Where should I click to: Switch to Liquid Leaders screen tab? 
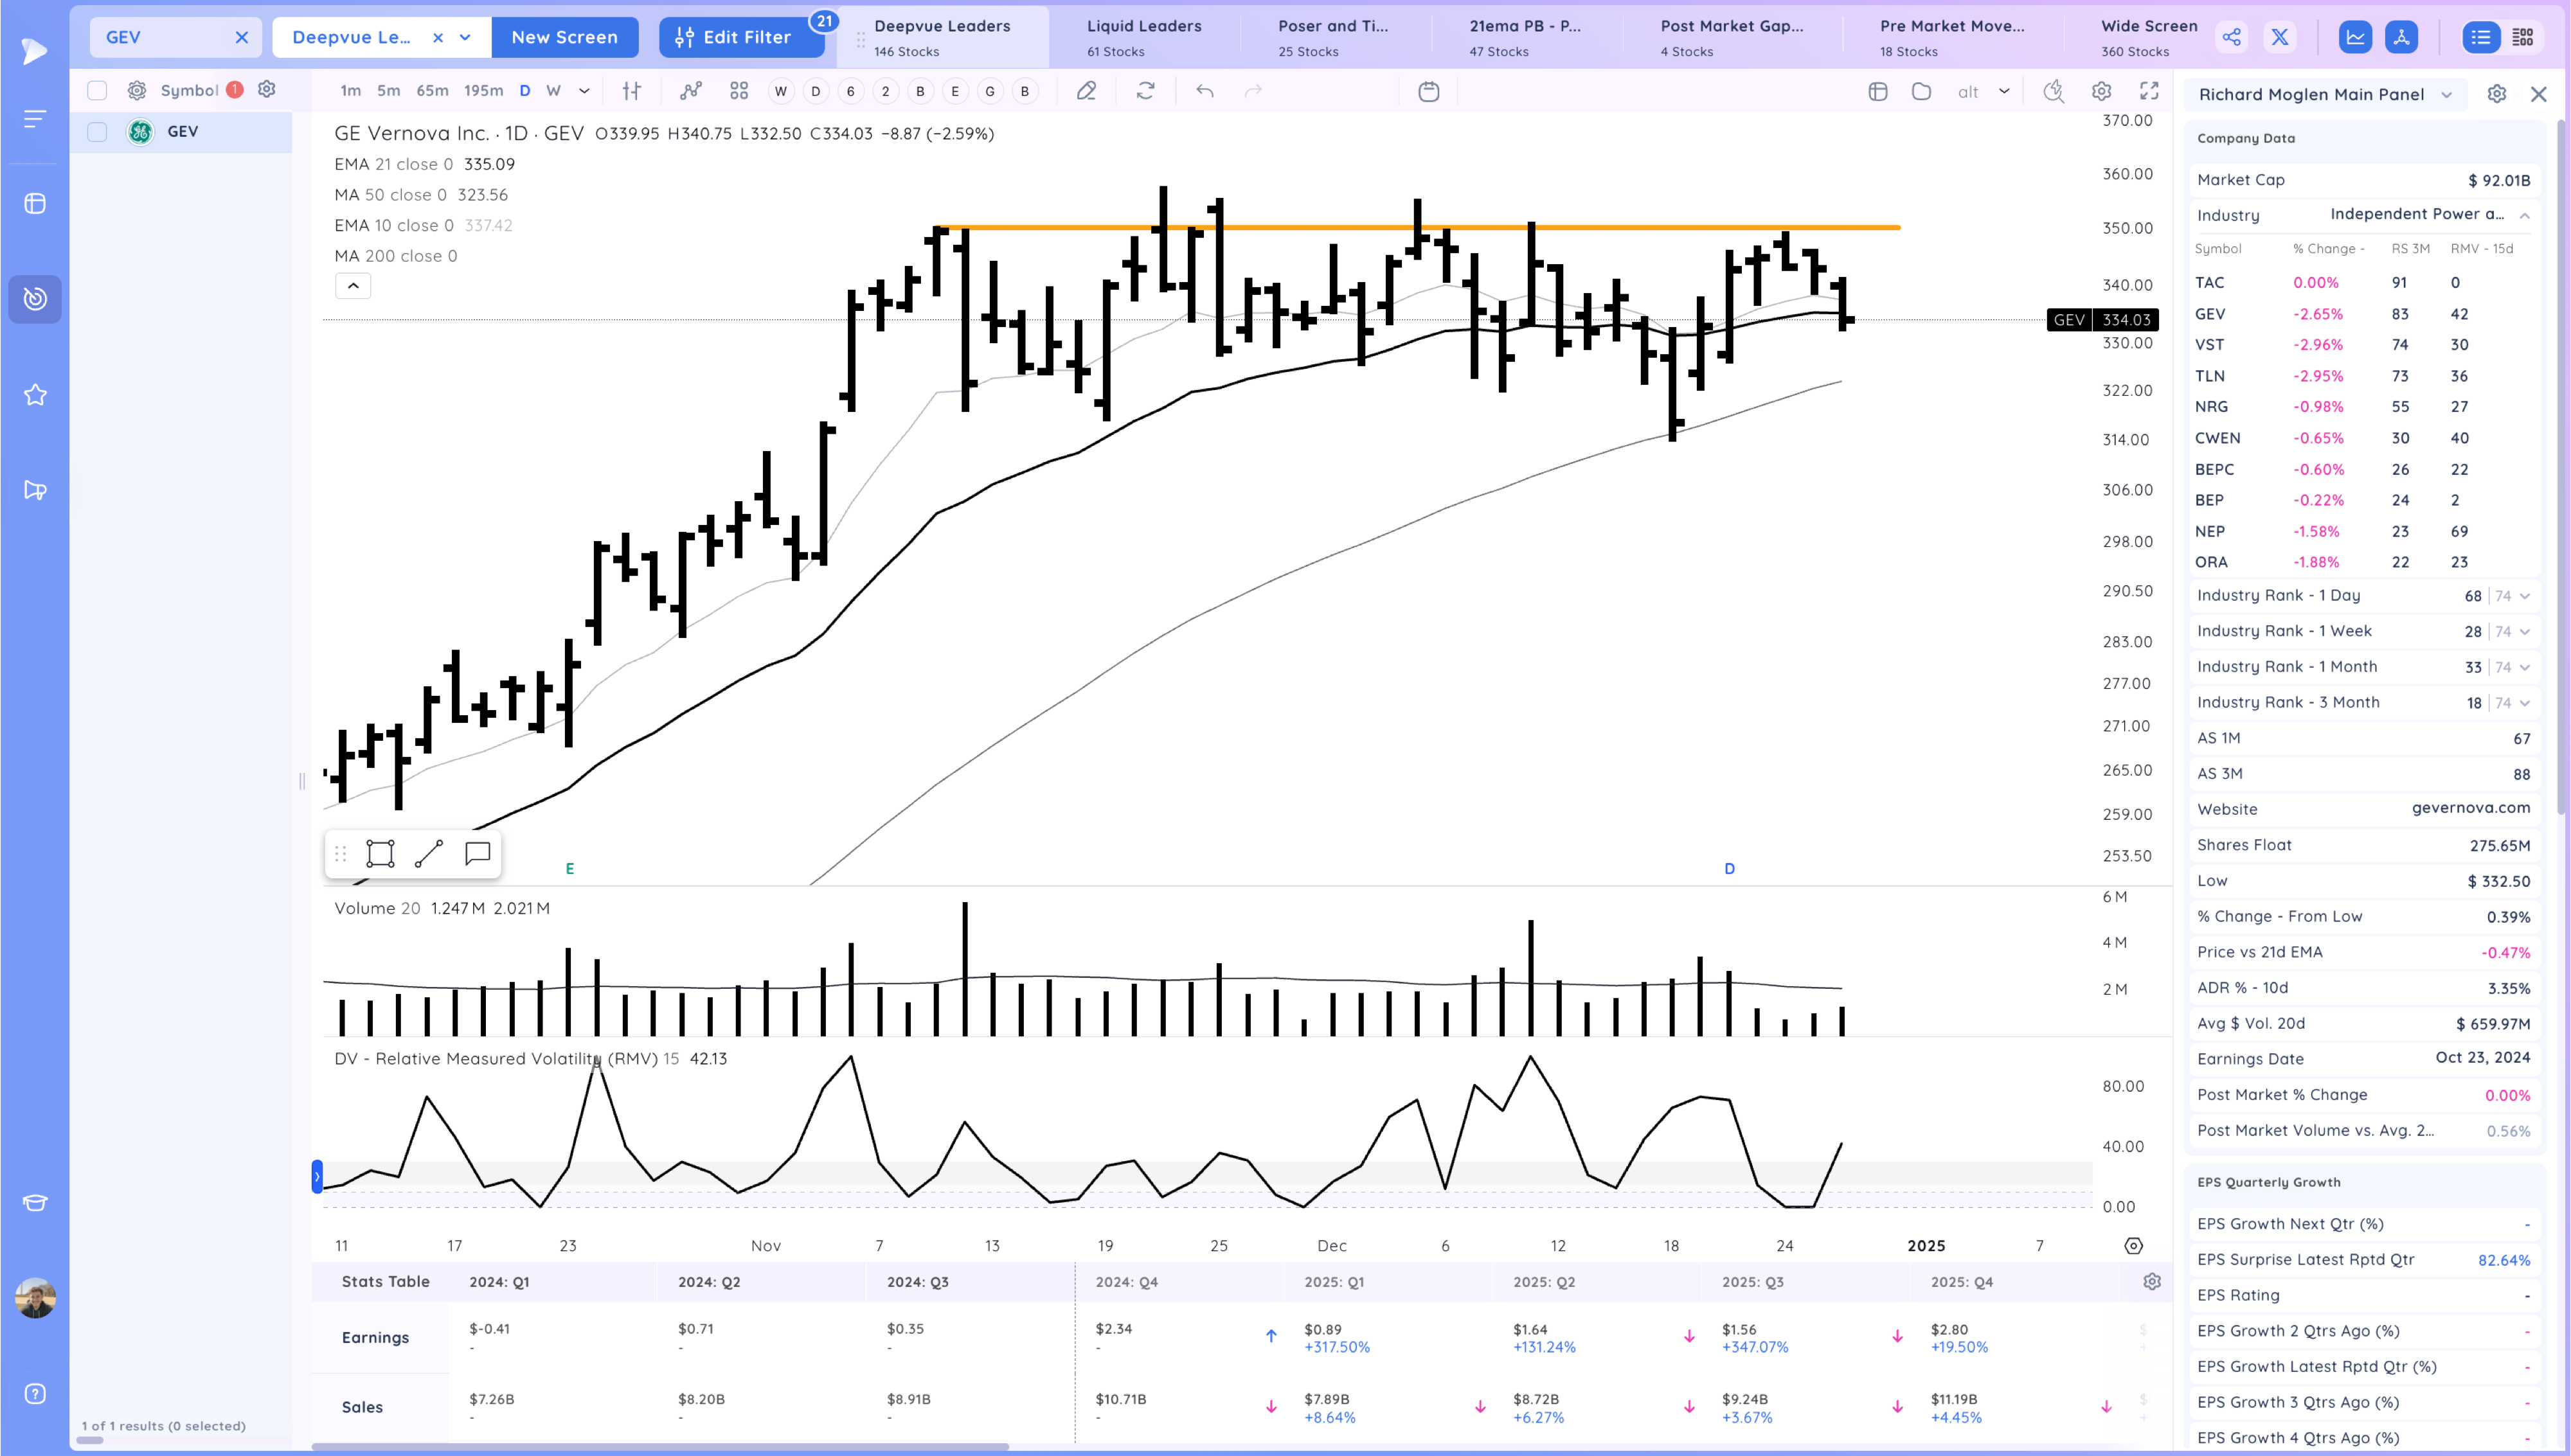point(1144,37)
